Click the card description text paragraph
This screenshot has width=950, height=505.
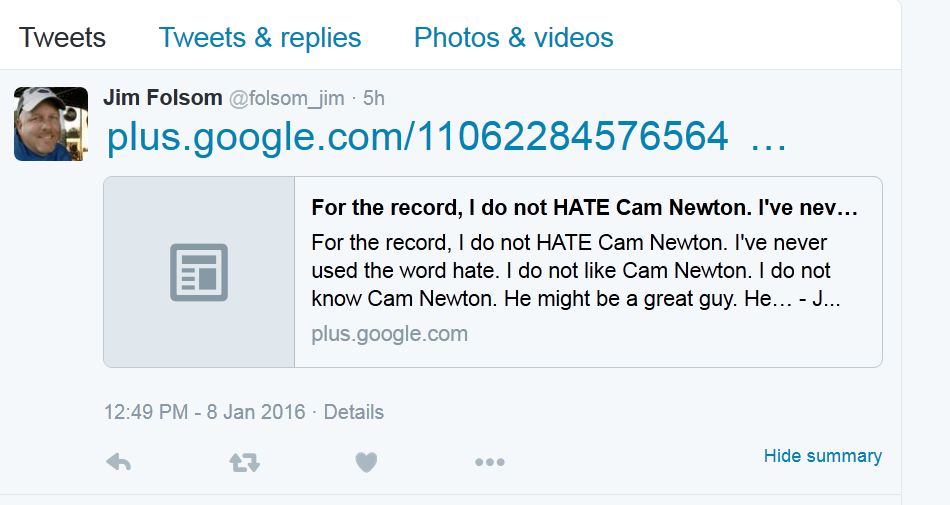tap(576, 271)
